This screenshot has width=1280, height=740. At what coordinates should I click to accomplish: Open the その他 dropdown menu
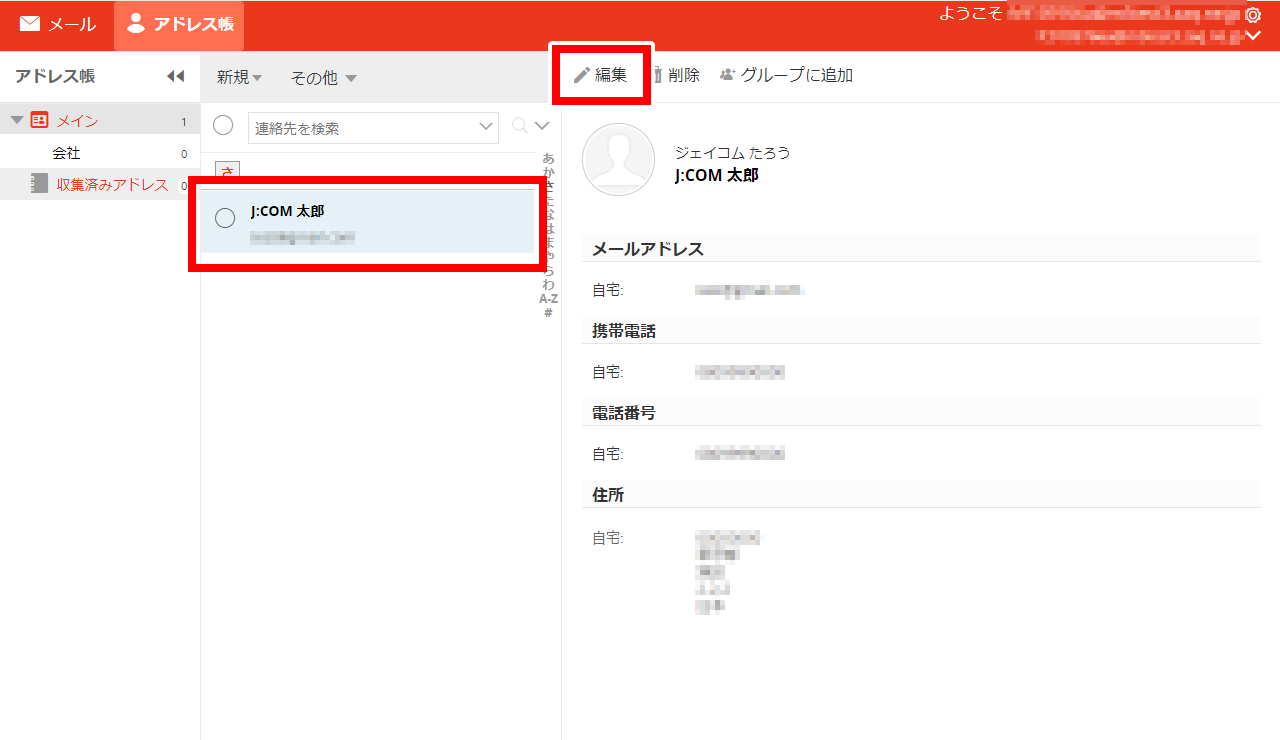[x=323, y=77]
